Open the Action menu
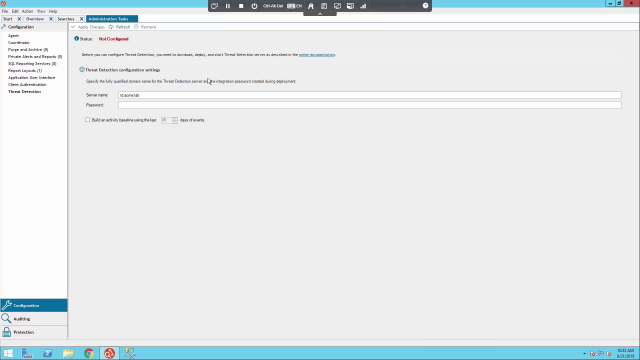 coord(27,11)
